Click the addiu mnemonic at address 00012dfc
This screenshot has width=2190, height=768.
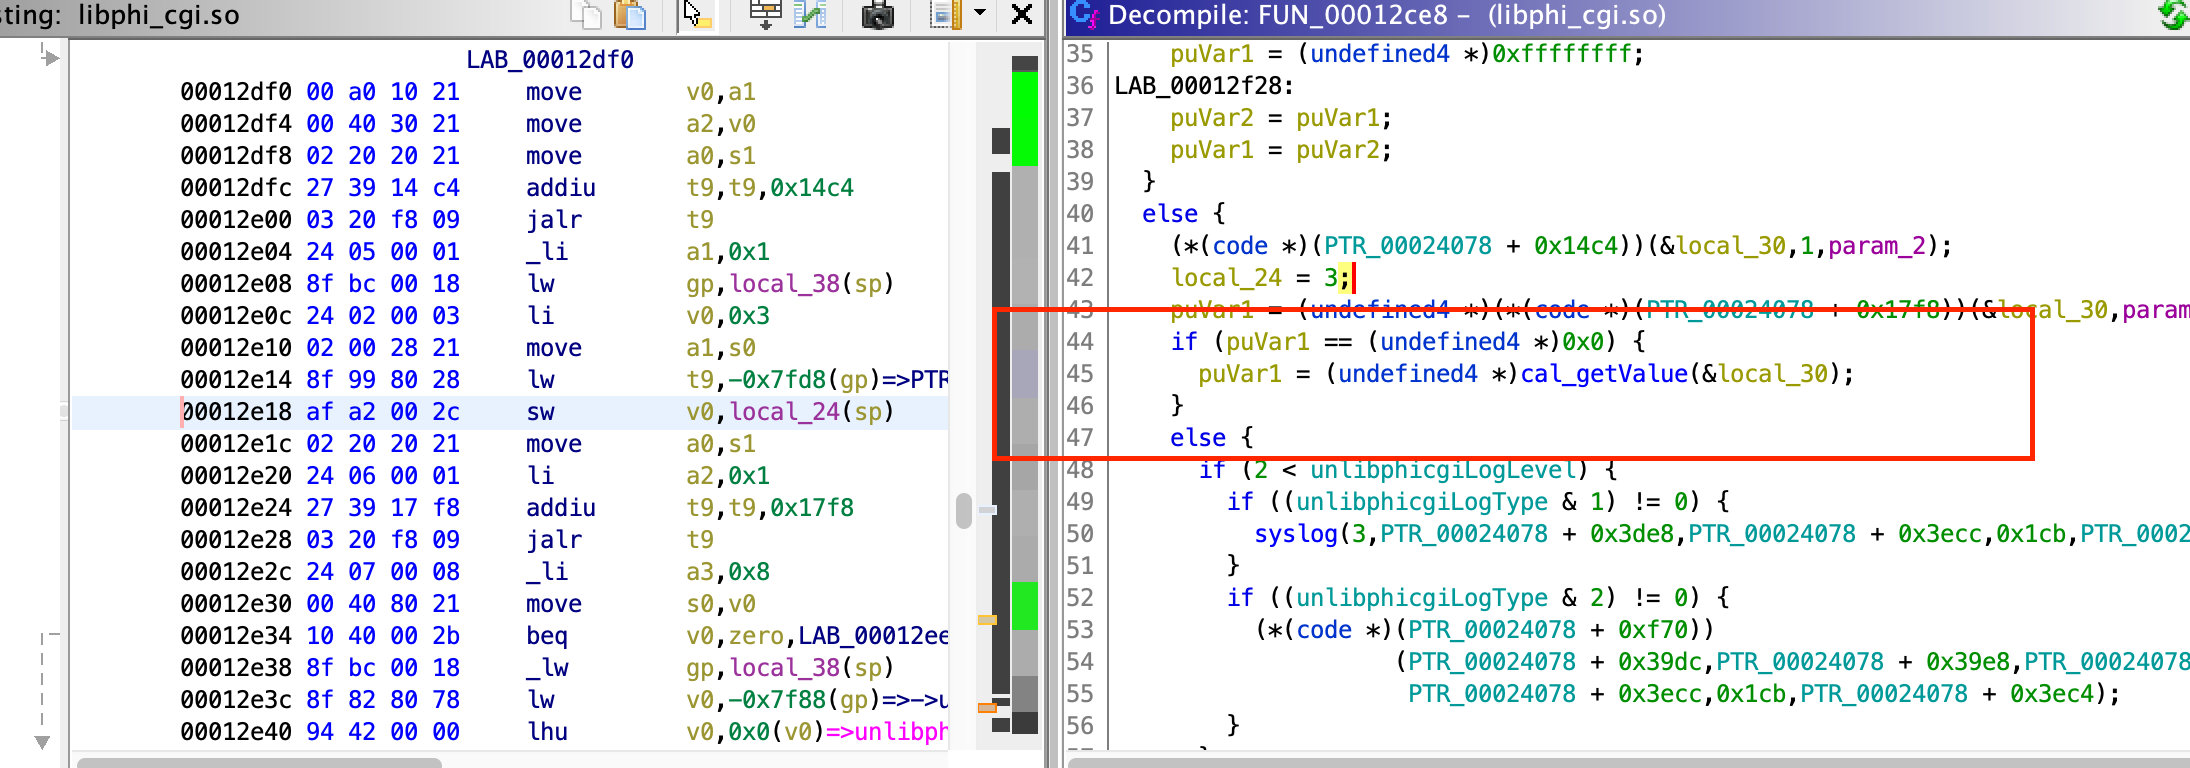click(561, 188)
